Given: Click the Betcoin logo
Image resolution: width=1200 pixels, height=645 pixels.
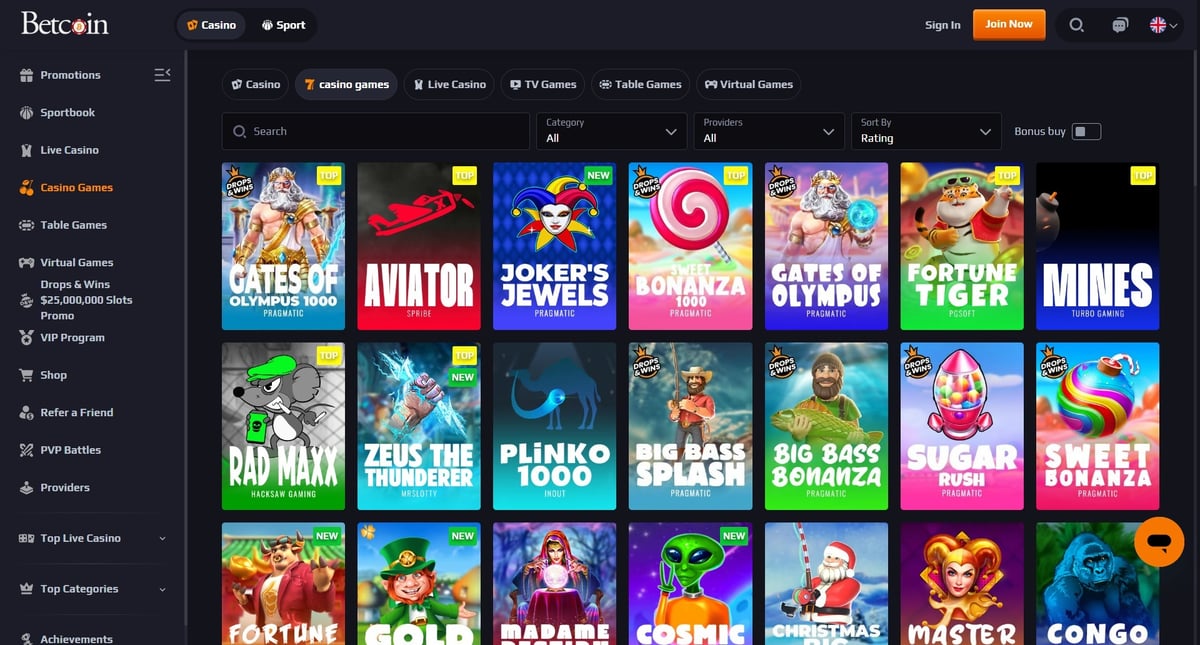Looking at the screenshot, I should pos(65,24).
